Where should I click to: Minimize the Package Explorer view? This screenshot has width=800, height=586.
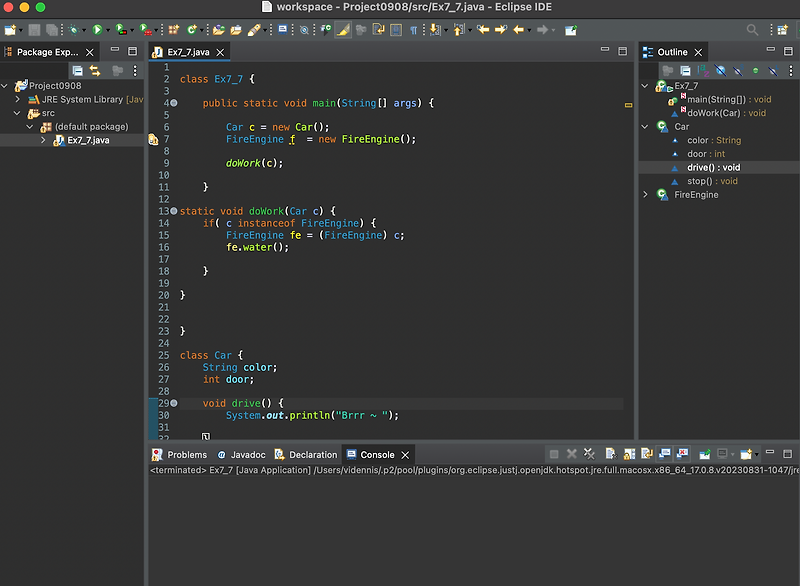click(115, 50)
